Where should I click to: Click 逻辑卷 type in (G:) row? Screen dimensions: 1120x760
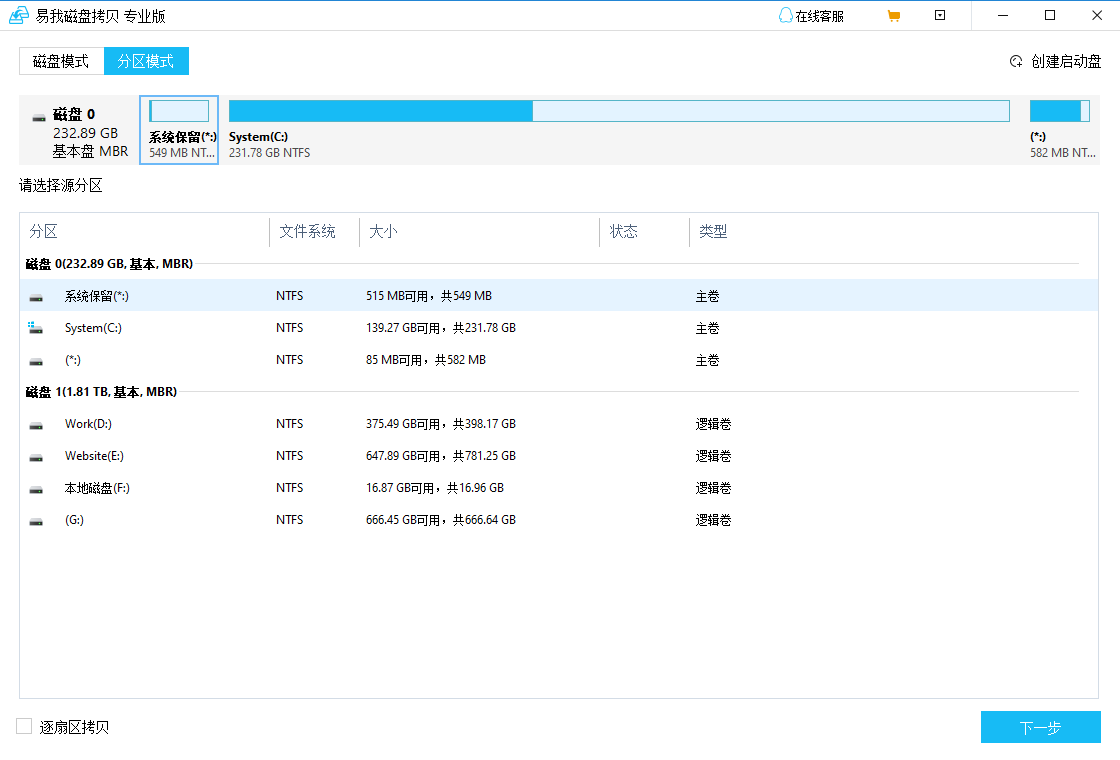(x=714, y=521)
